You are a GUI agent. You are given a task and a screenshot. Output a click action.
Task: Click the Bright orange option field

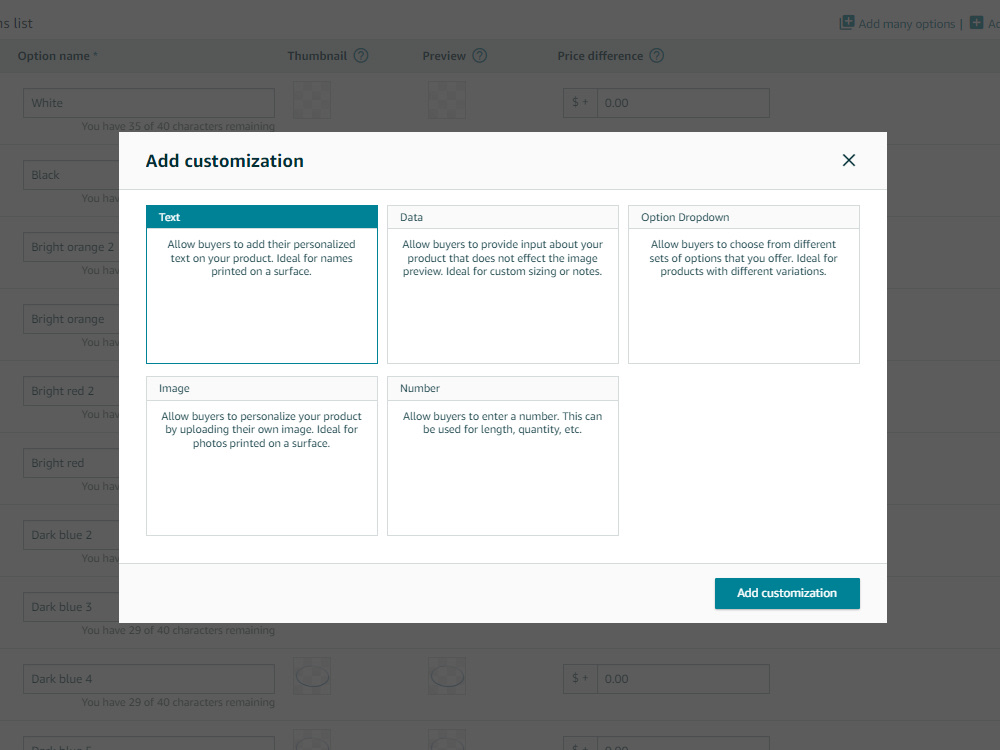coord(71,319)
